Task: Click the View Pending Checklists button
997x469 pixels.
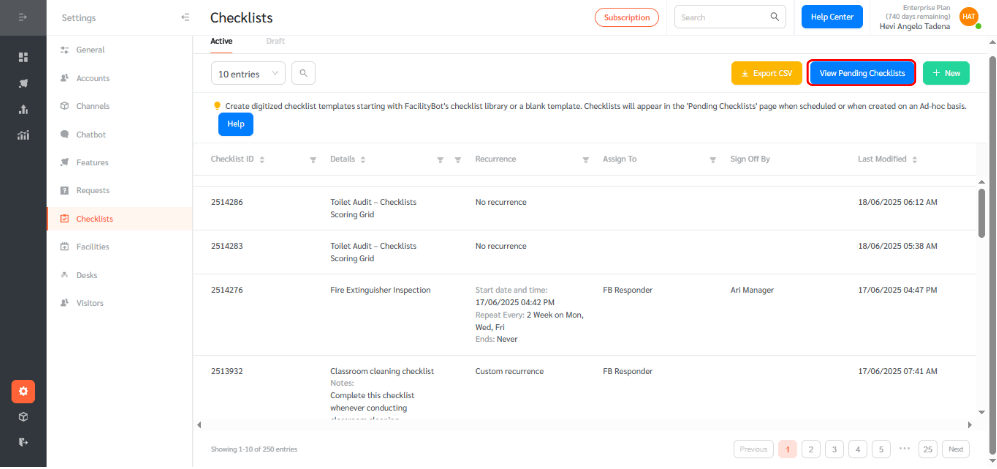Action: pos(861,73)
